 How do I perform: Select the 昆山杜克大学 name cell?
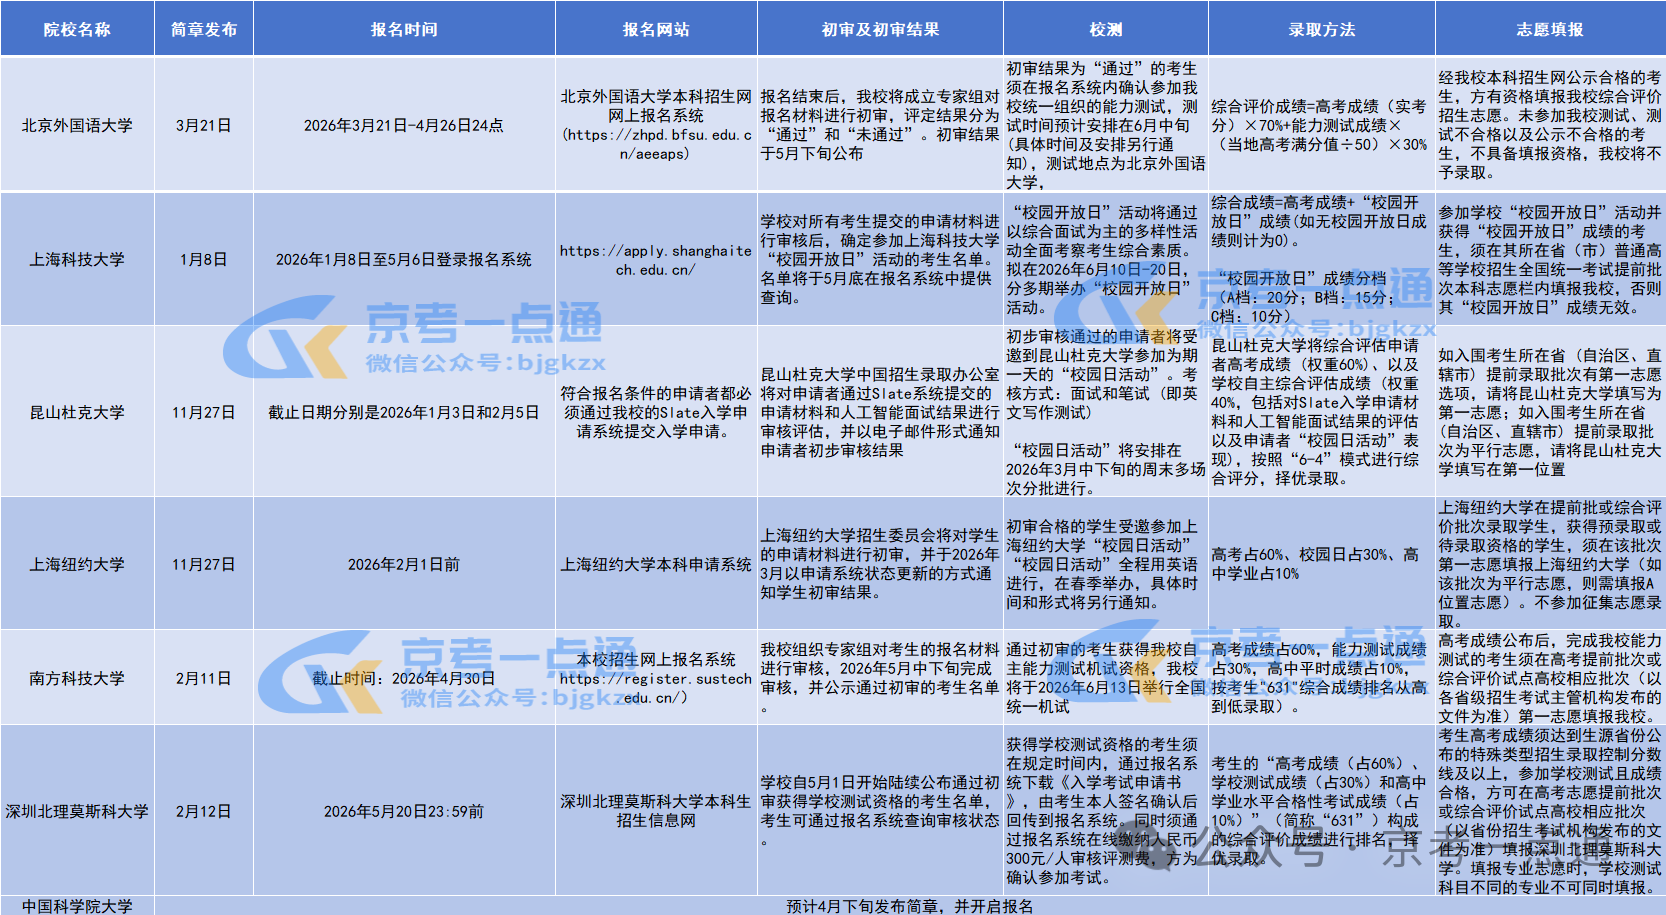coord(77,412)
